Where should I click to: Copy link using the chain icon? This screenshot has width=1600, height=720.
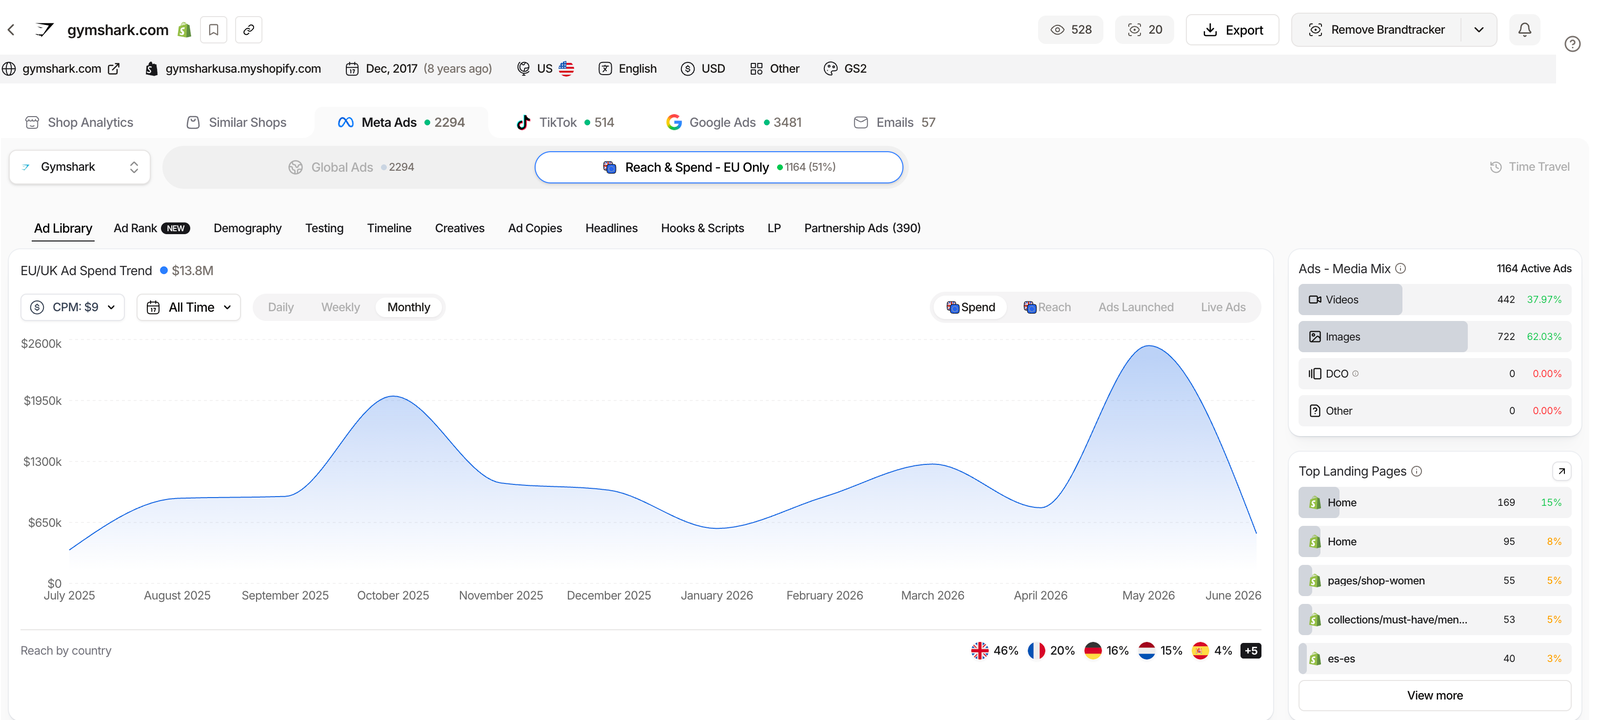tap(249, 30)
